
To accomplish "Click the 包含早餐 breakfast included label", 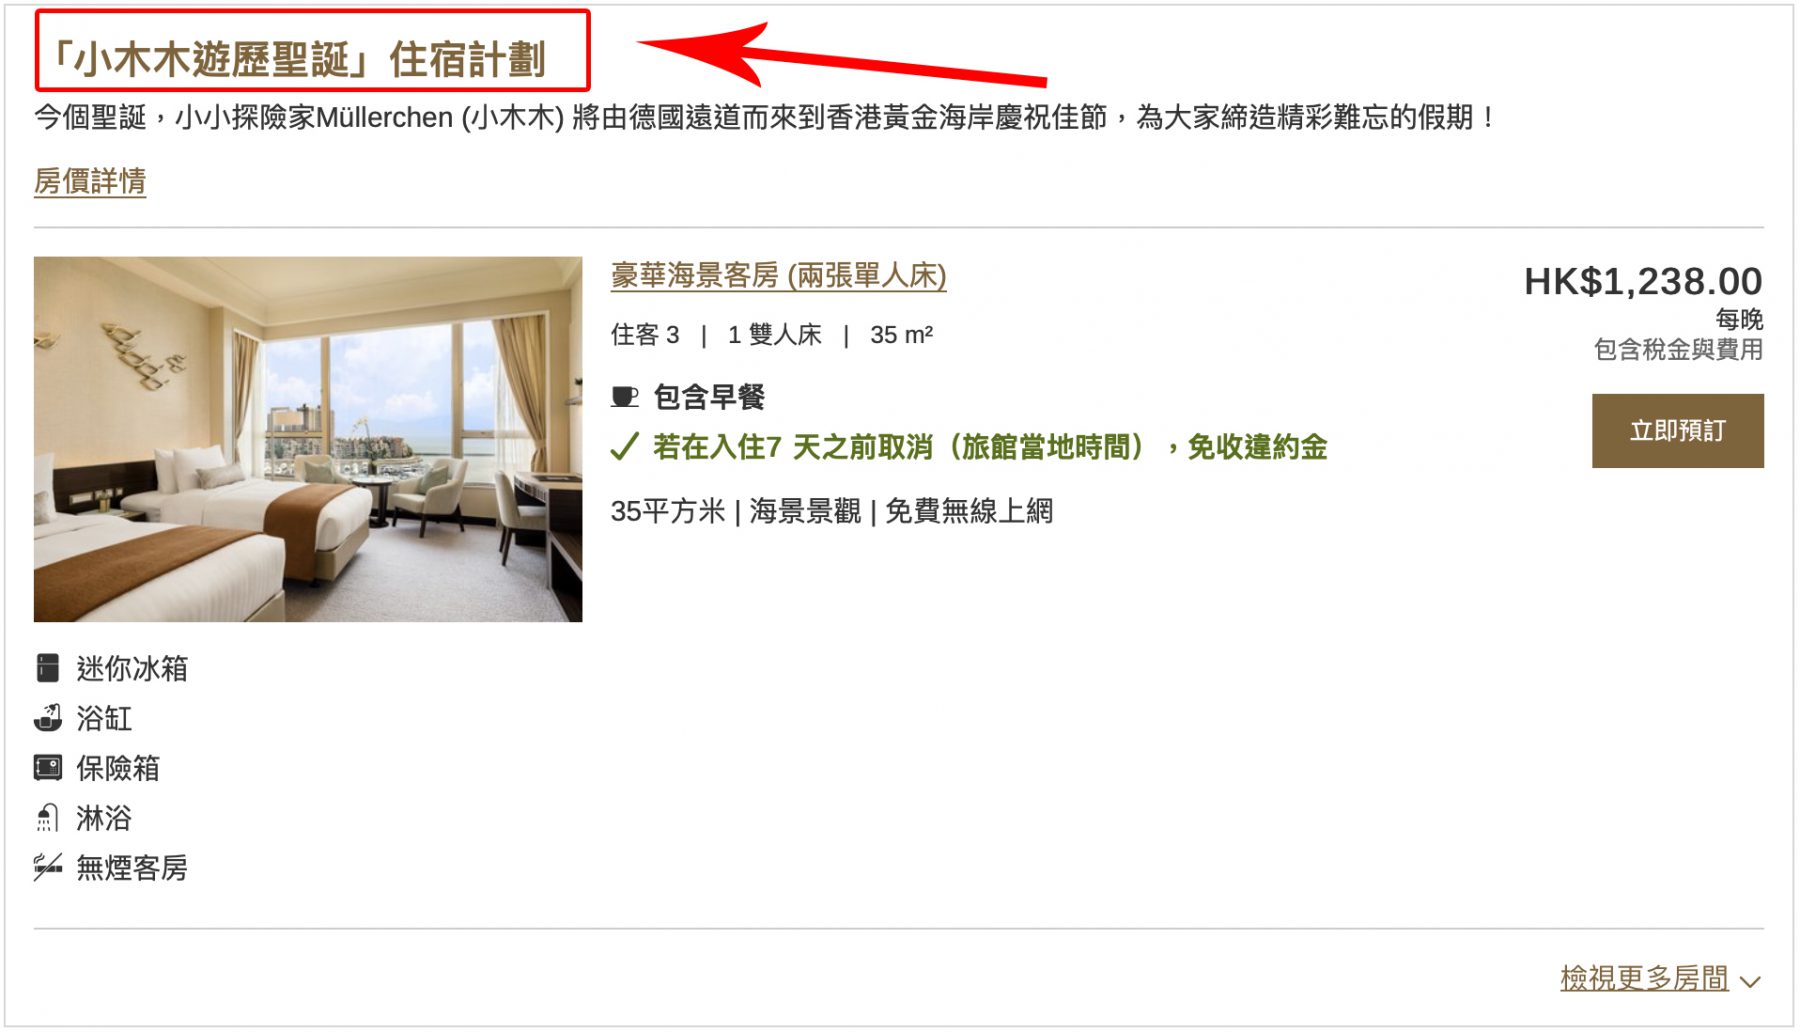I will pyautogui.click(x=709, y=397).
